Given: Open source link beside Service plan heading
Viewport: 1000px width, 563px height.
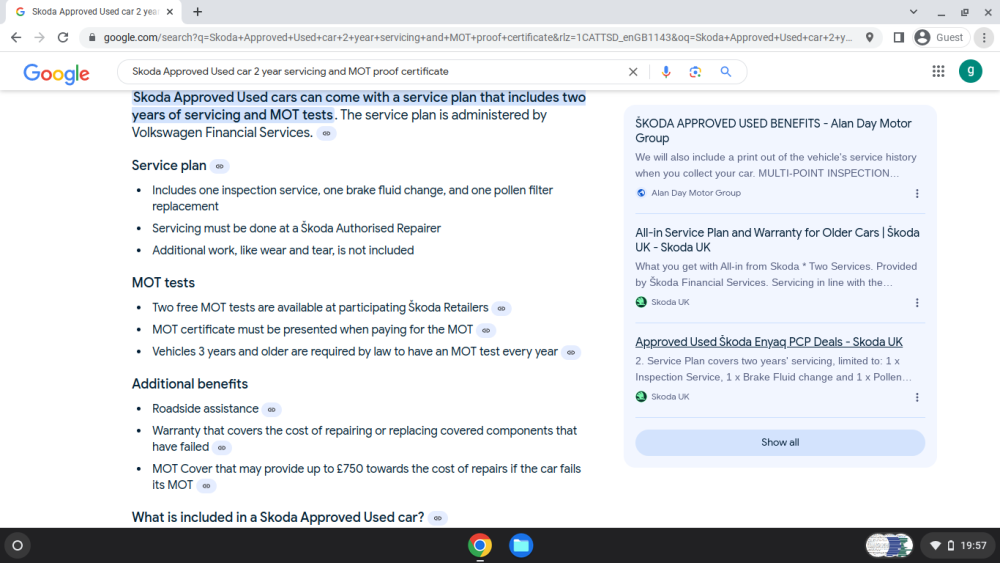Looking at the screenshot, I should click(220, 166).
